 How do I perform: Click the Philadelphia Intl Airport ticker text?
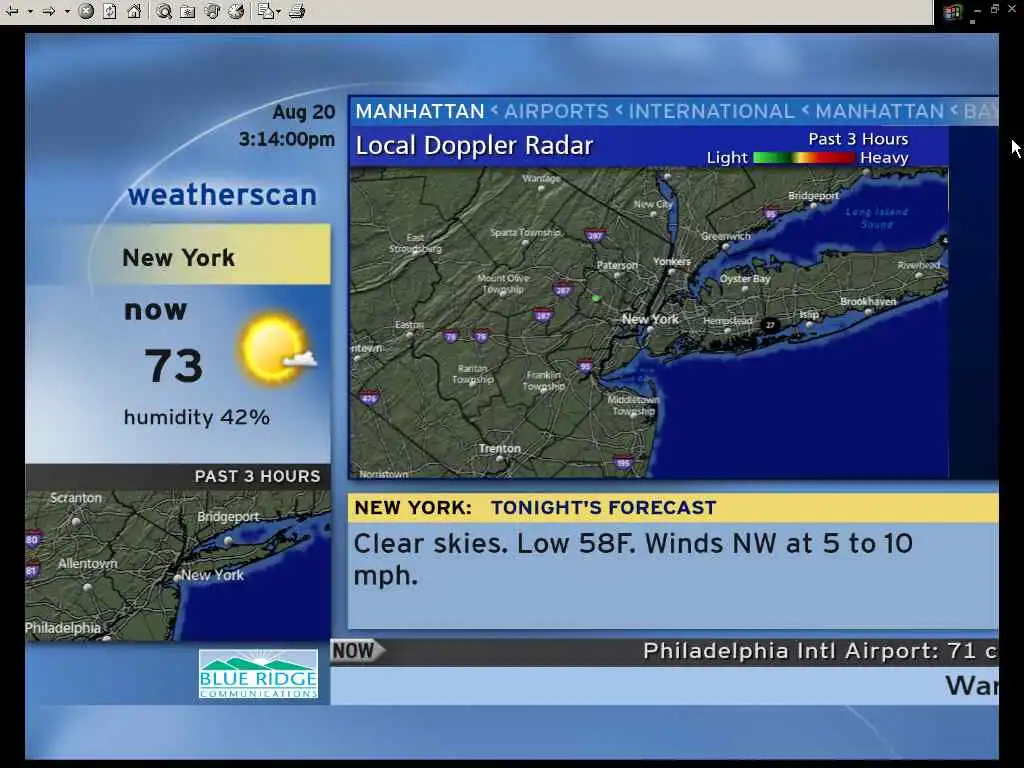820,651
